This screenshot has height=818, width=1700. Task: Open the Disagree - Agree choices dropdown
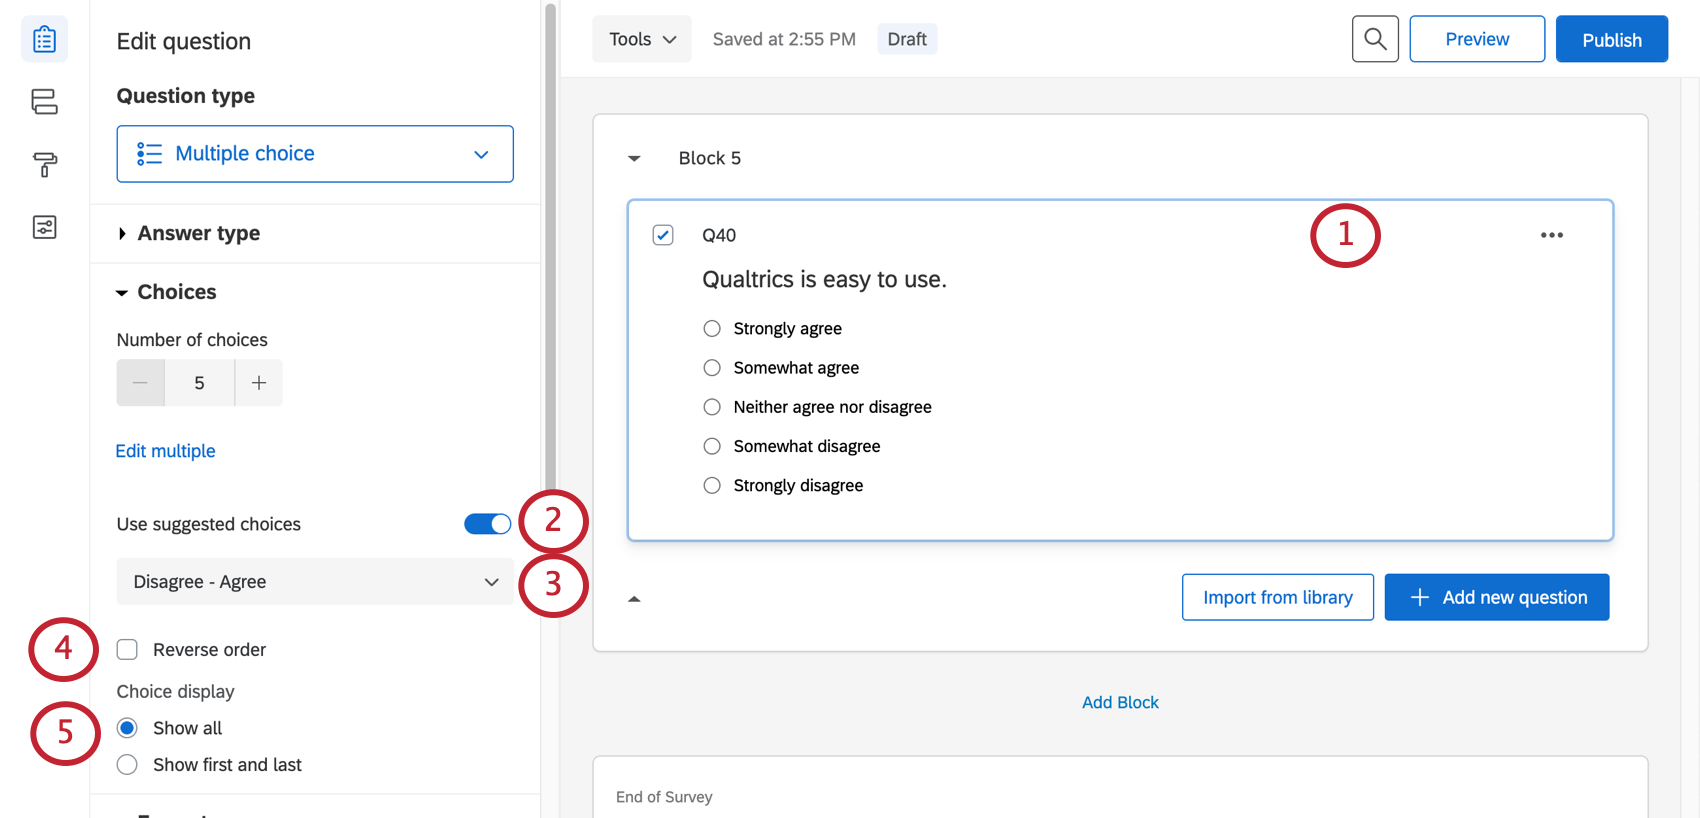314,581
